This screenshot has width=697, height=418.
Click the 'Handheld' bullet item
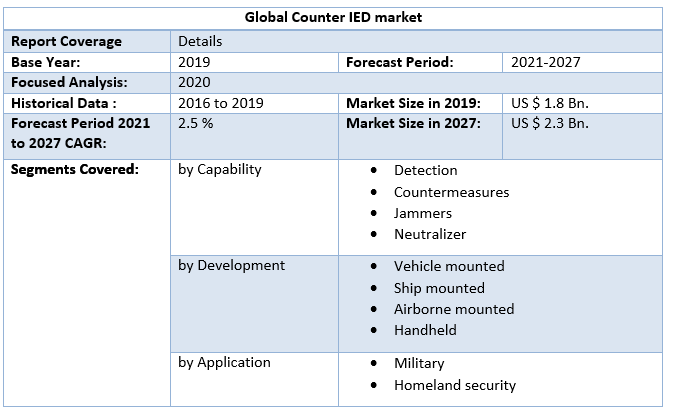pyautogui.click(x=424, y=330)
